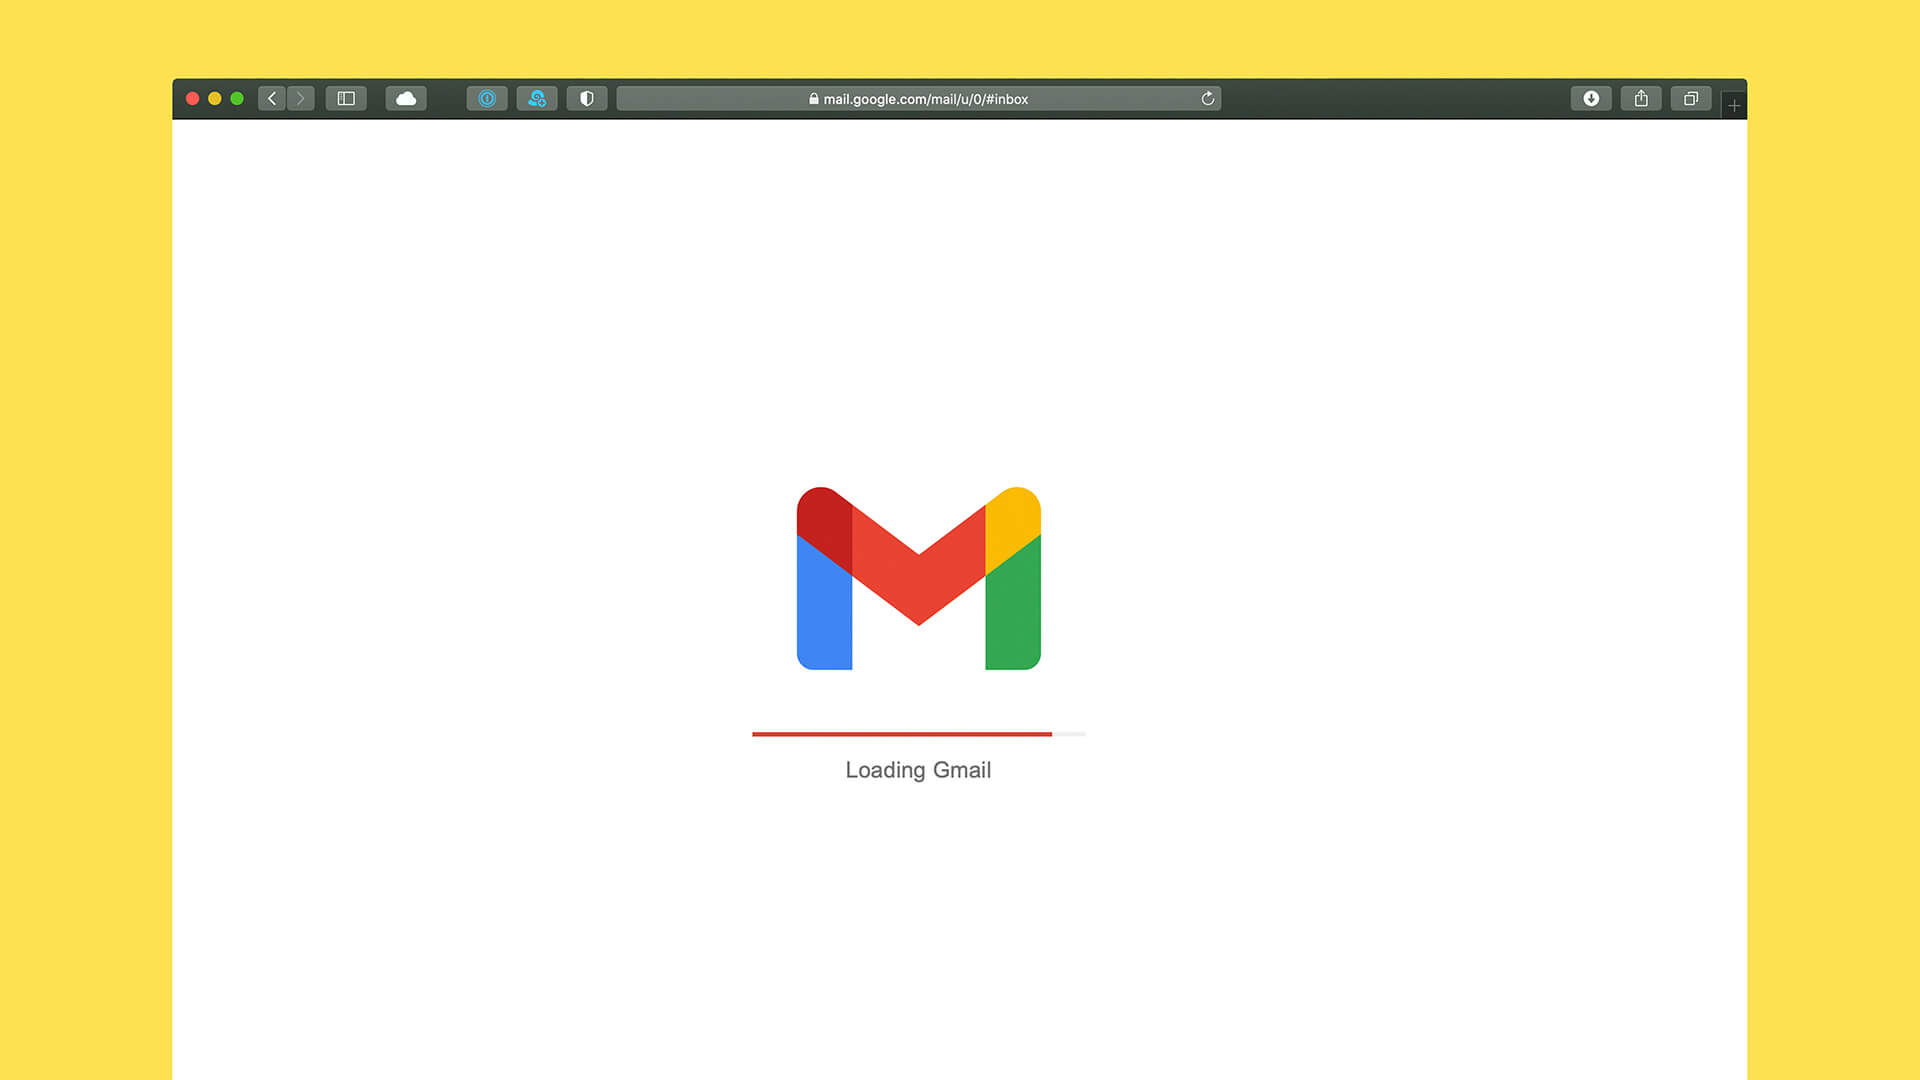Image resolution: width=1920 pixels, height=1080 pixels.
Task: Go forward to the next page
Action: [x=301, y=98]
